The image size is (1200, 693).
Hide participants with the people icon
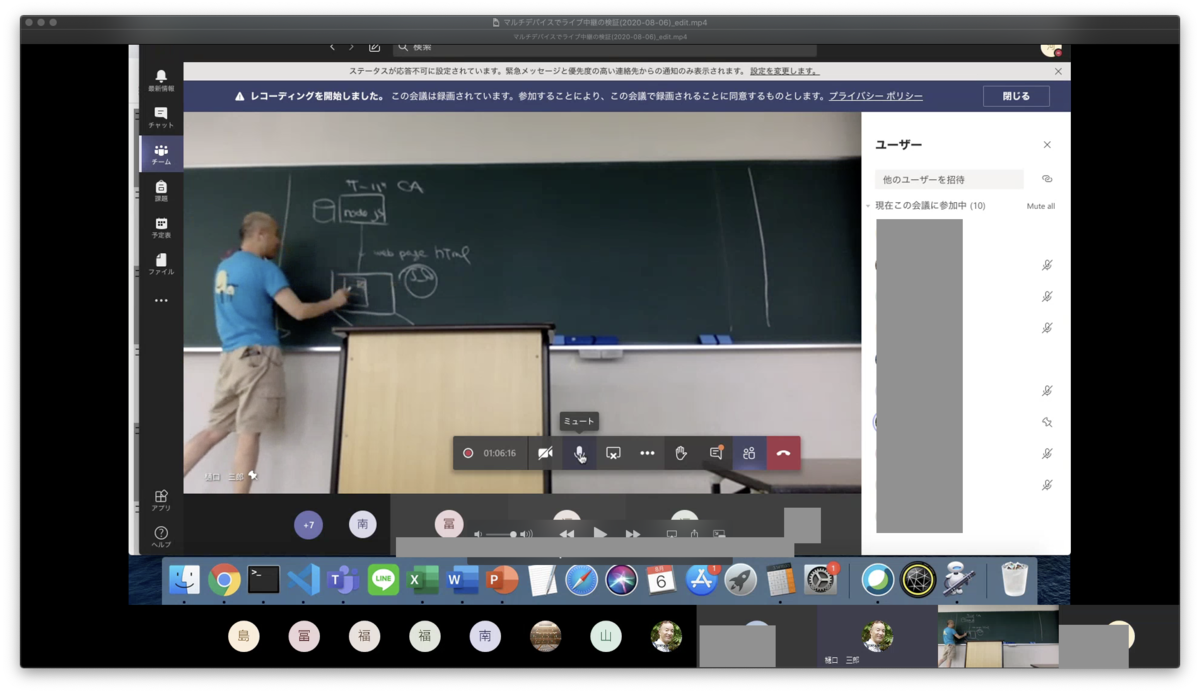[749, 453]
